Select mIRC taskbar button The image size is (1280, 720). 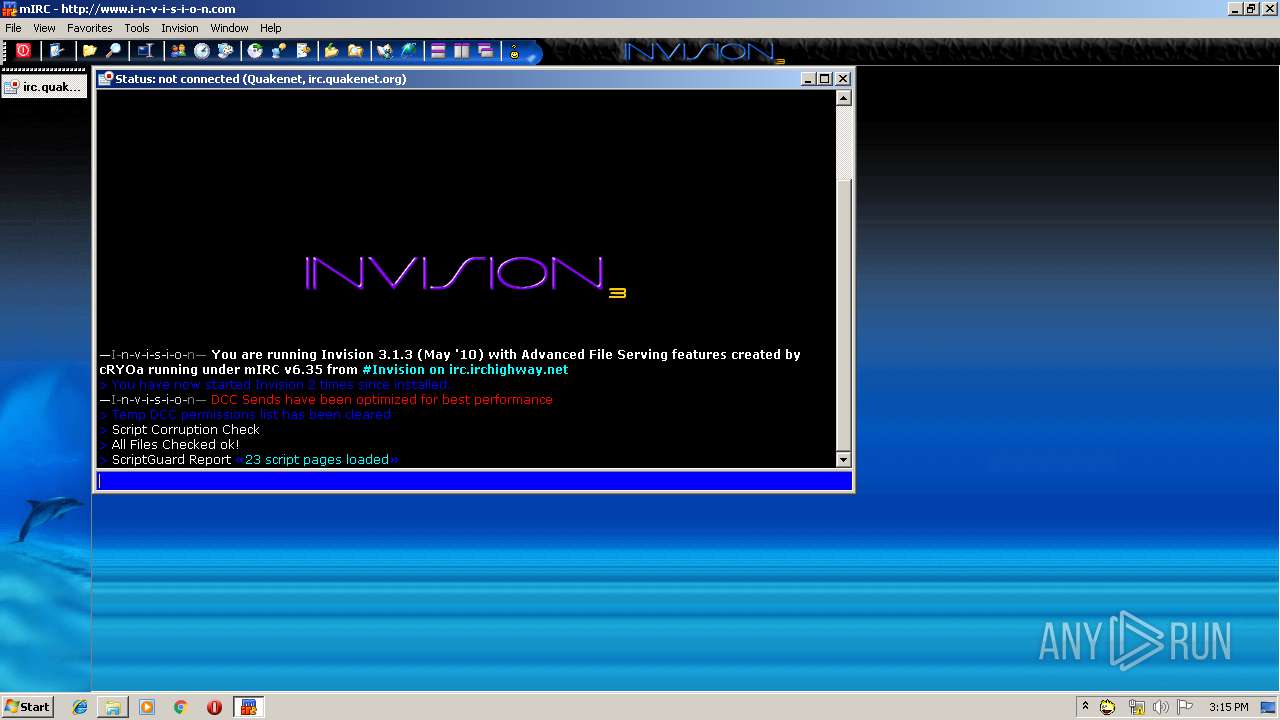248,707
